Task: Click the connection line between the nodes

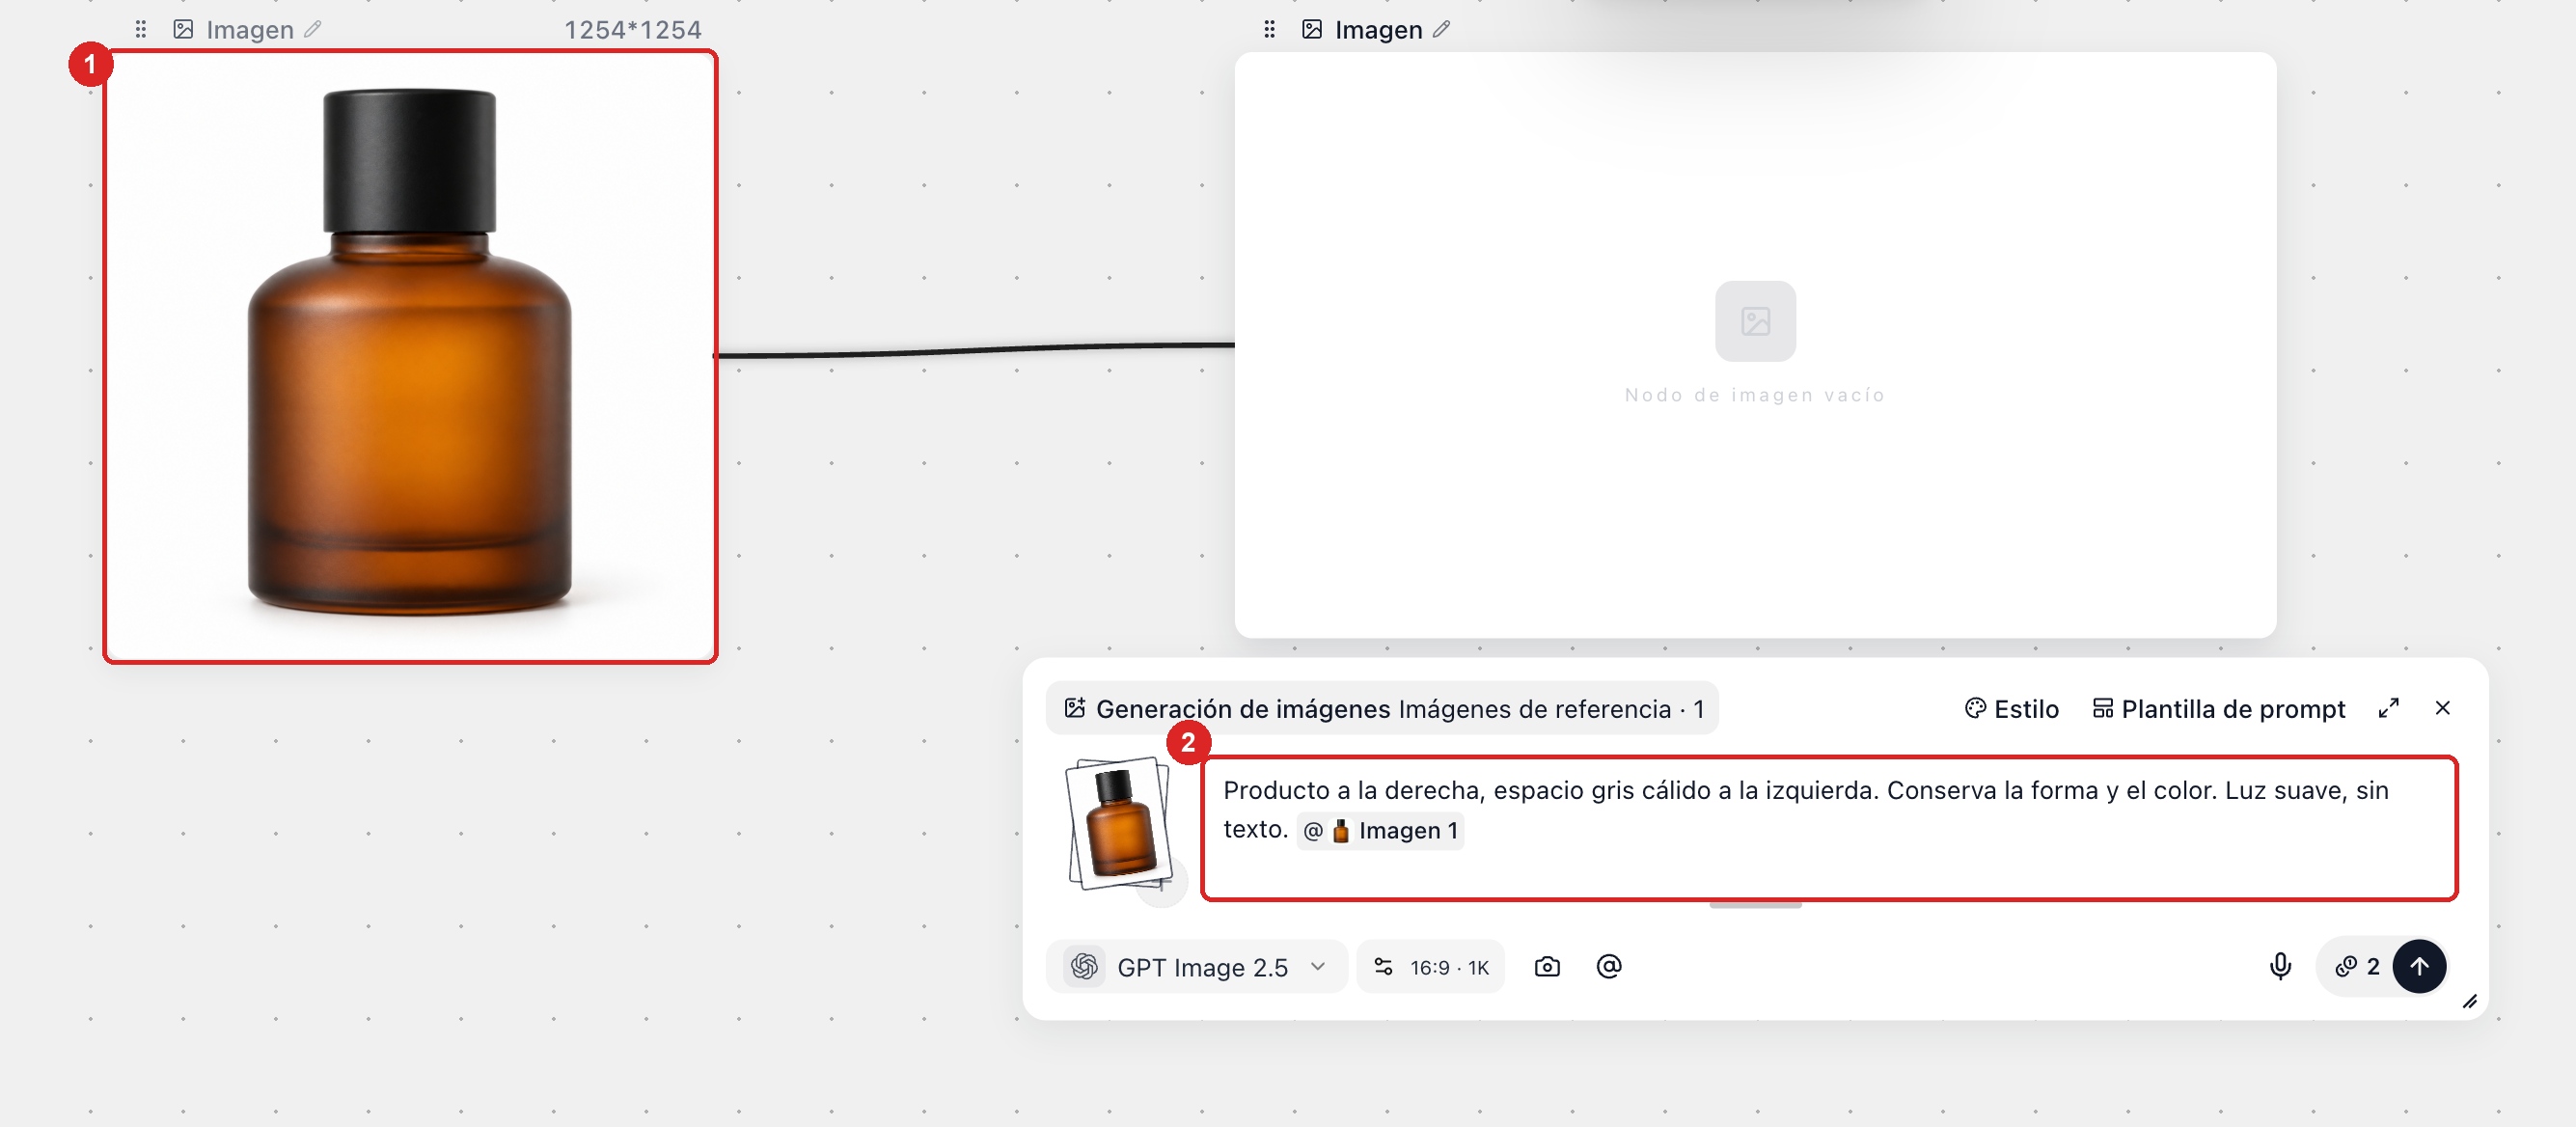Action: (x=975, y=350)
